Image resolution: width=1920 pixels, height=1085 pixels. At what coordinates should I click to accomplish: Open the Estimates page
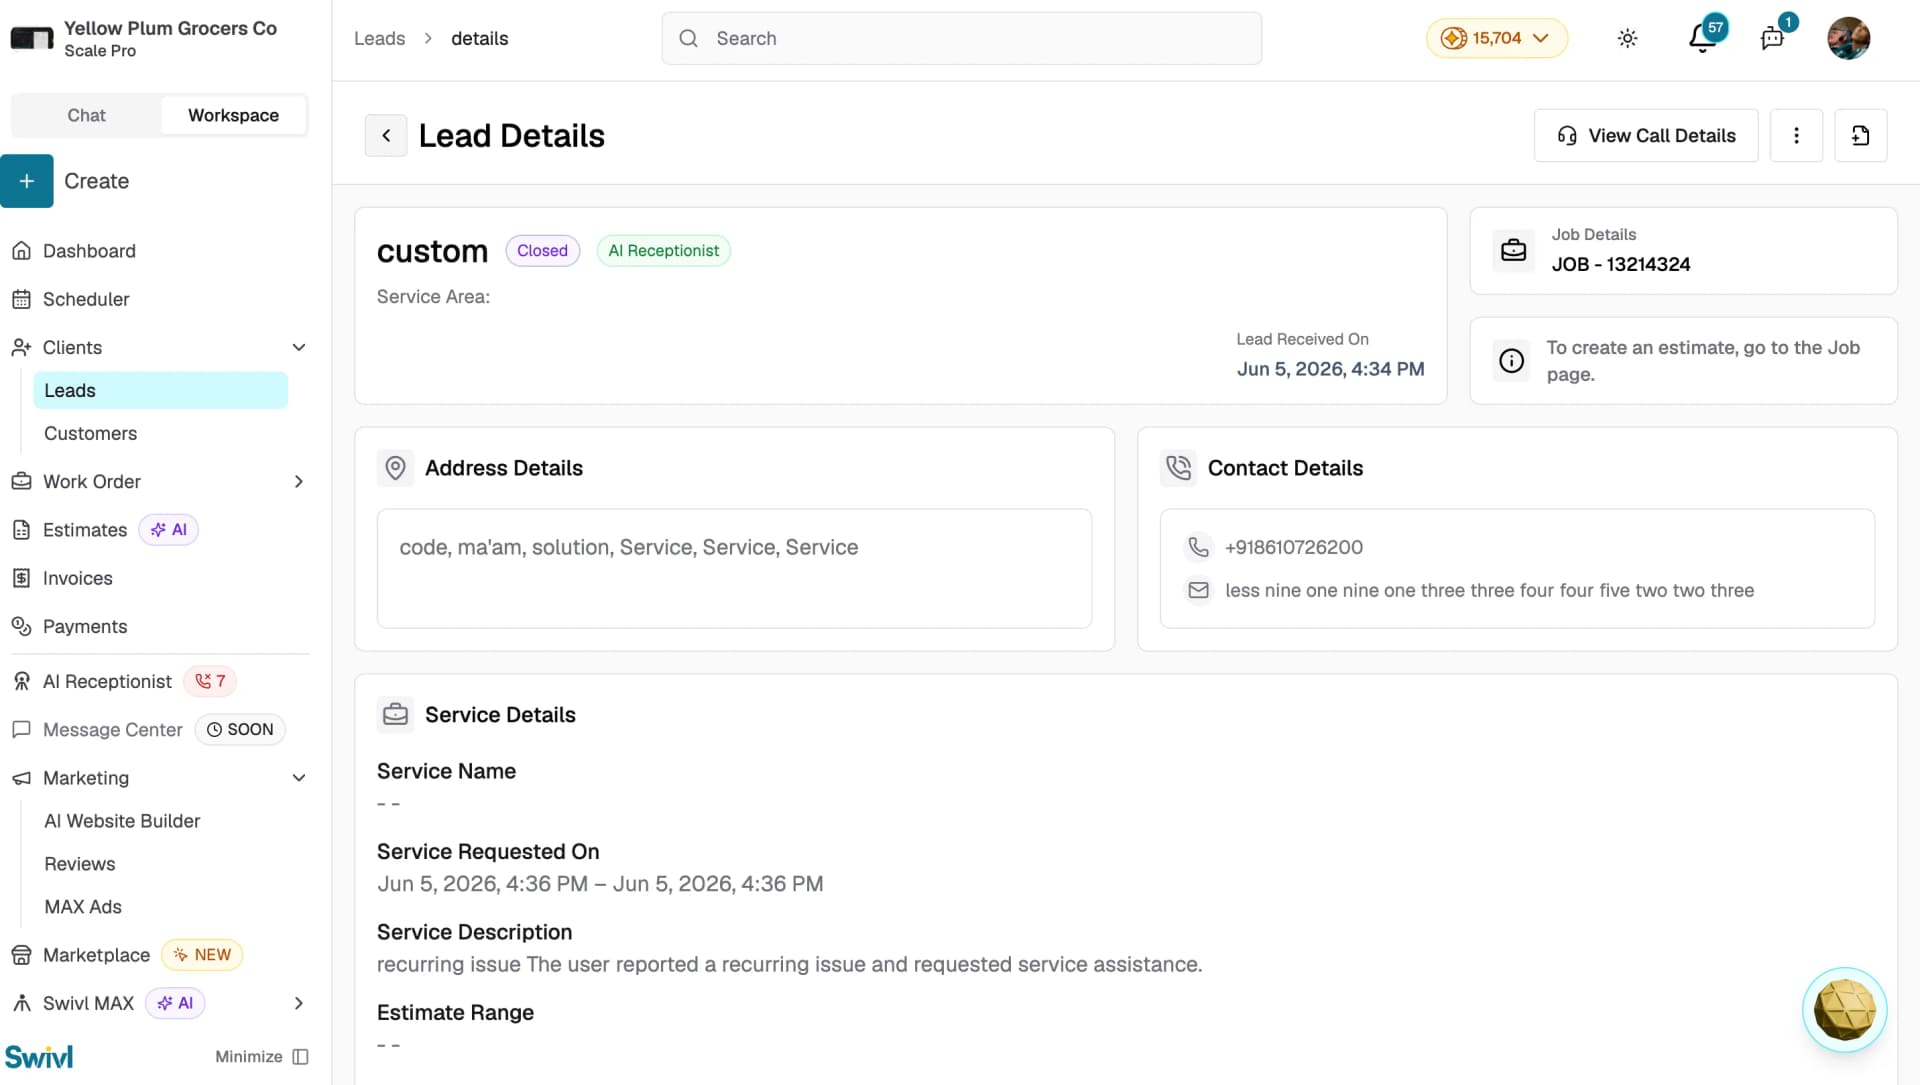pyautogui.click(x=85, y=530)
